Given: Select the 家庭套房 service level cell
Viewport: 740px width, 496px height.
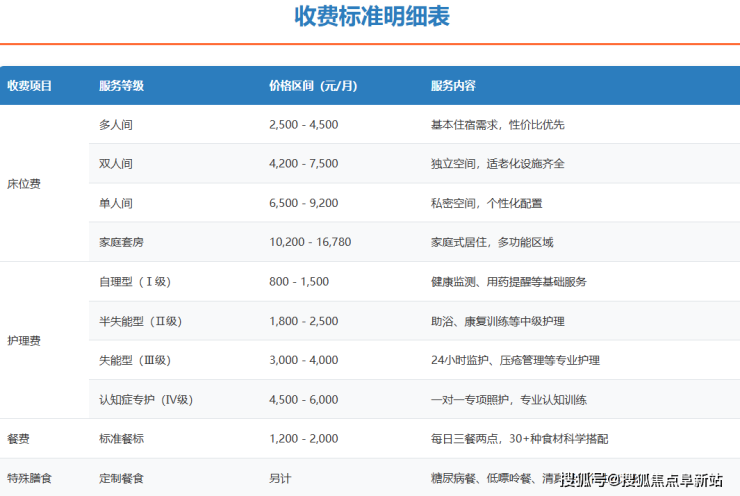Looking at the screenshot, I should coord(122,242).
